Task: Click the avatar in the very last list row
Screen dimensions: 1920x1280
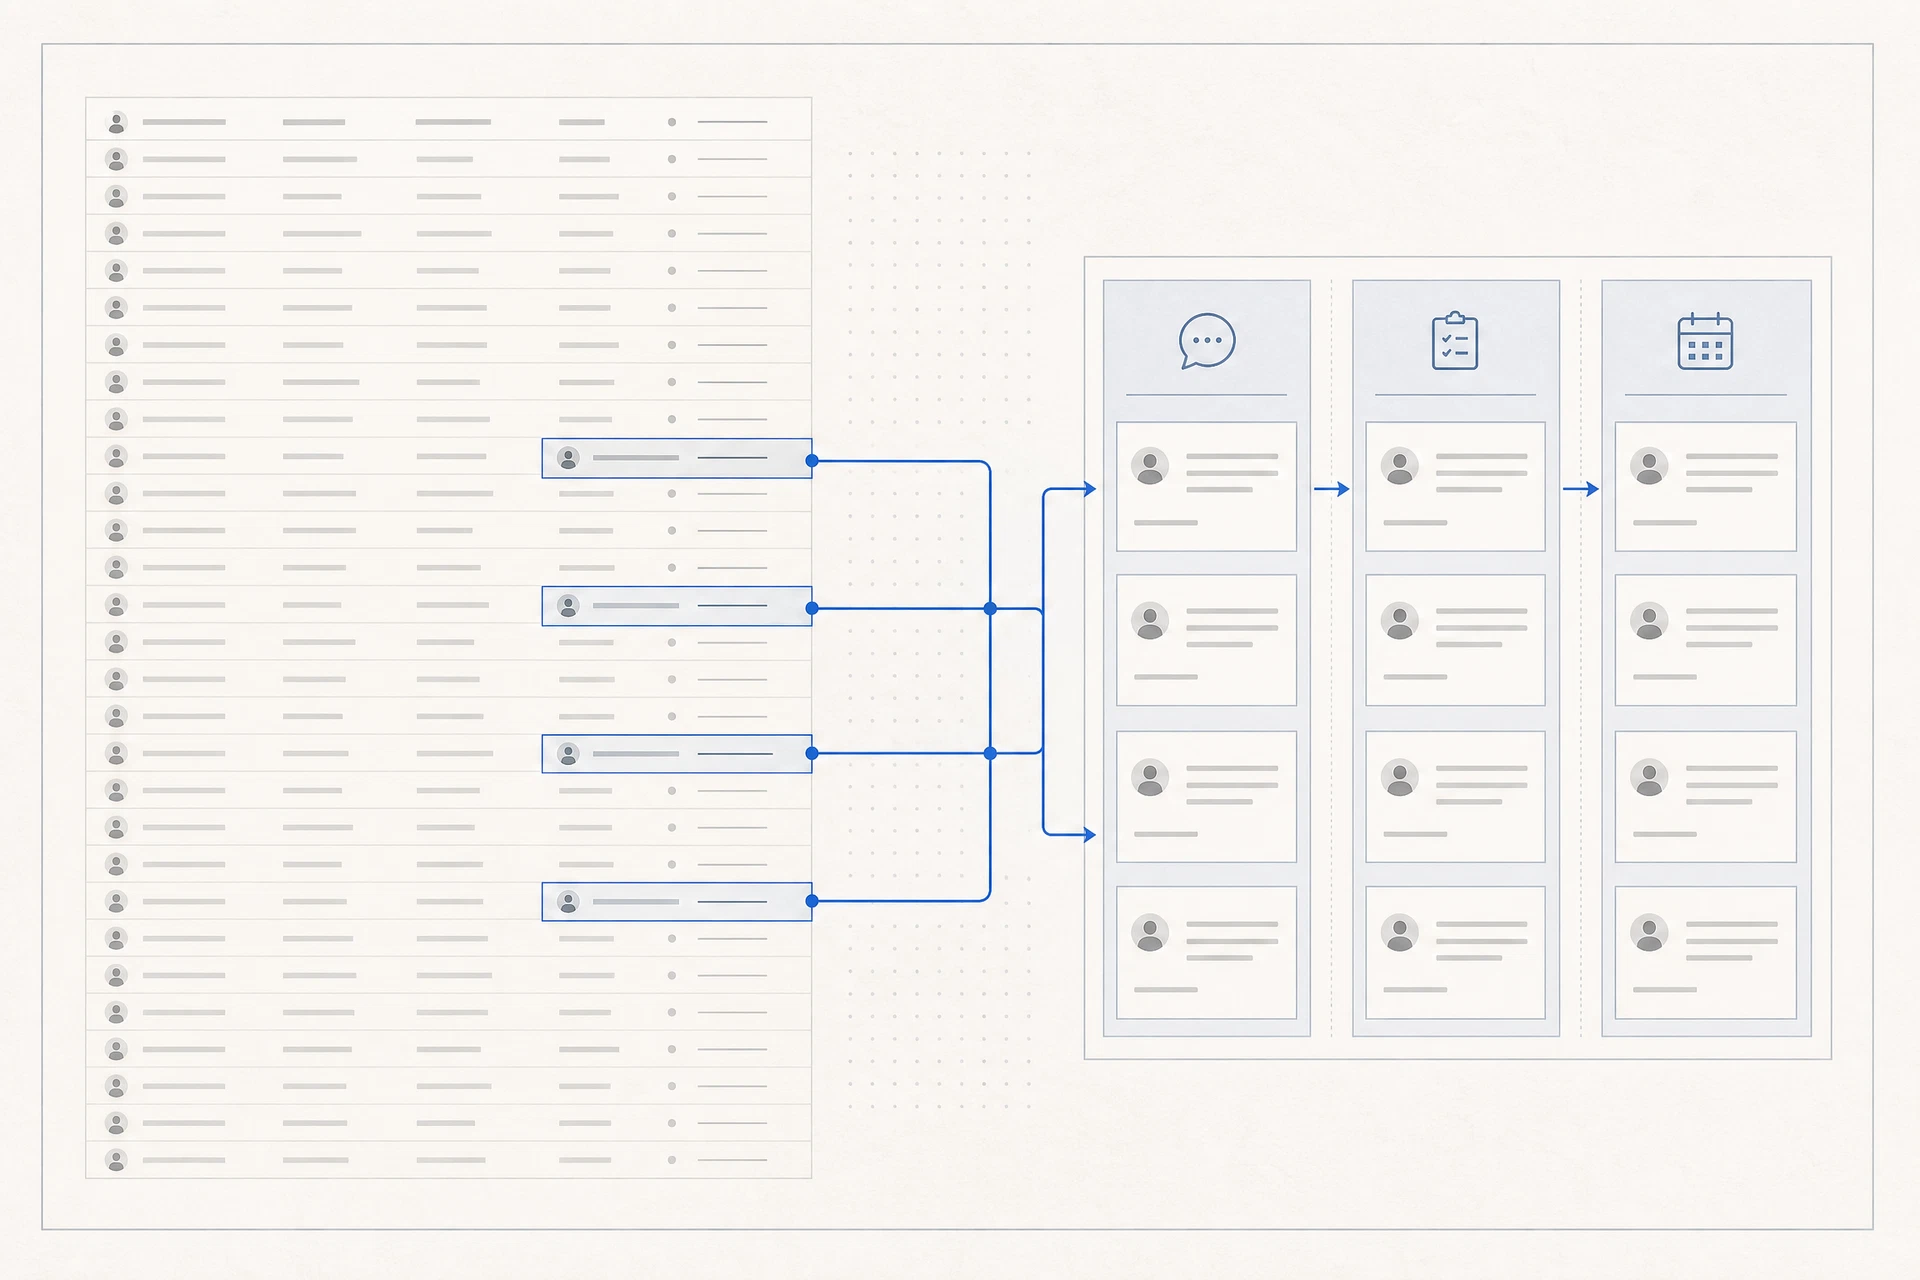Action: 117,1160
